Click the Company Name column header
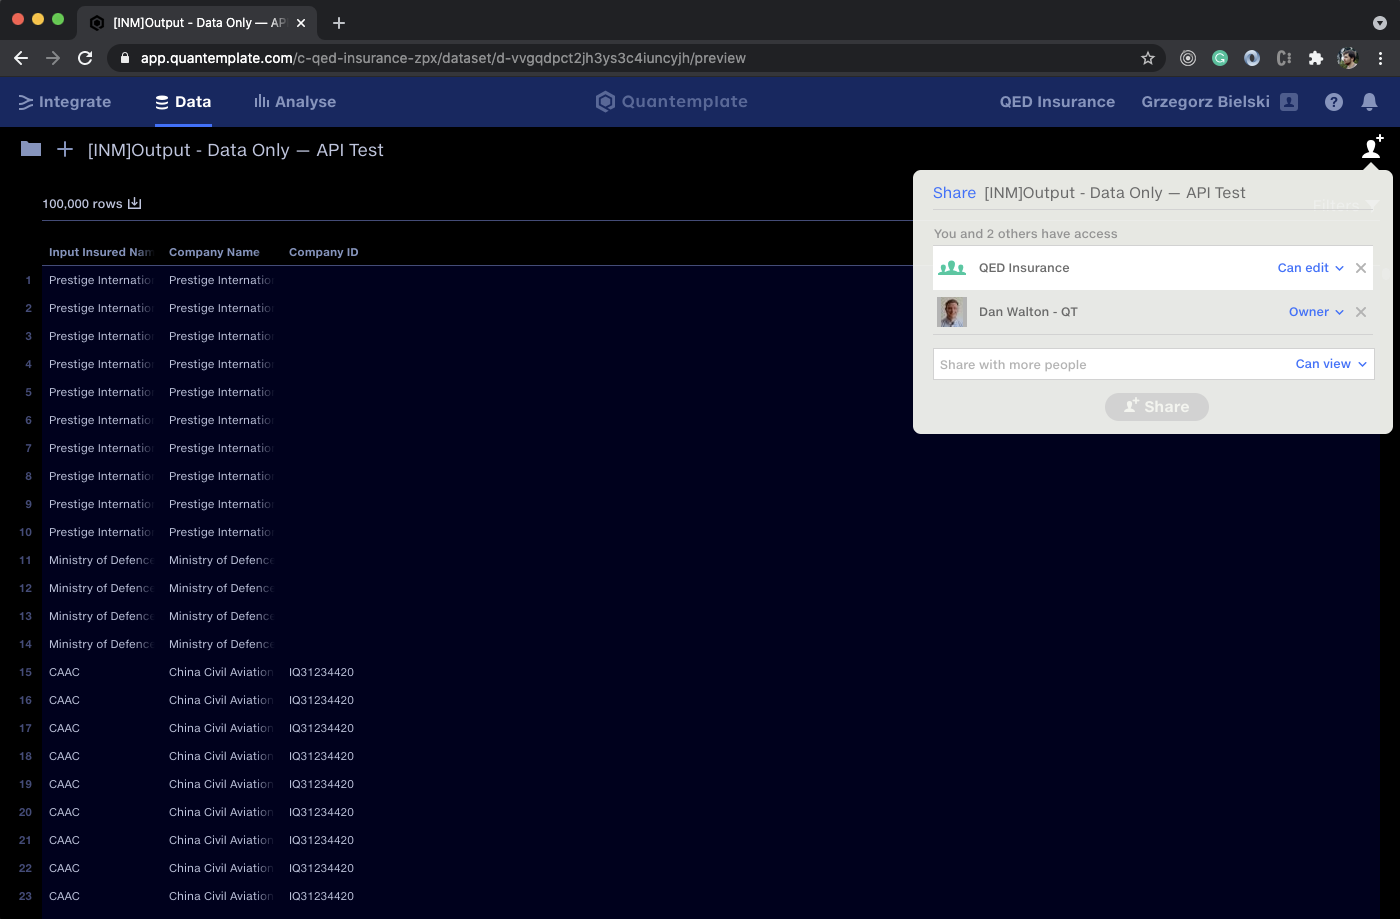Screen dimensions: 1400x919 click(214, 252)
